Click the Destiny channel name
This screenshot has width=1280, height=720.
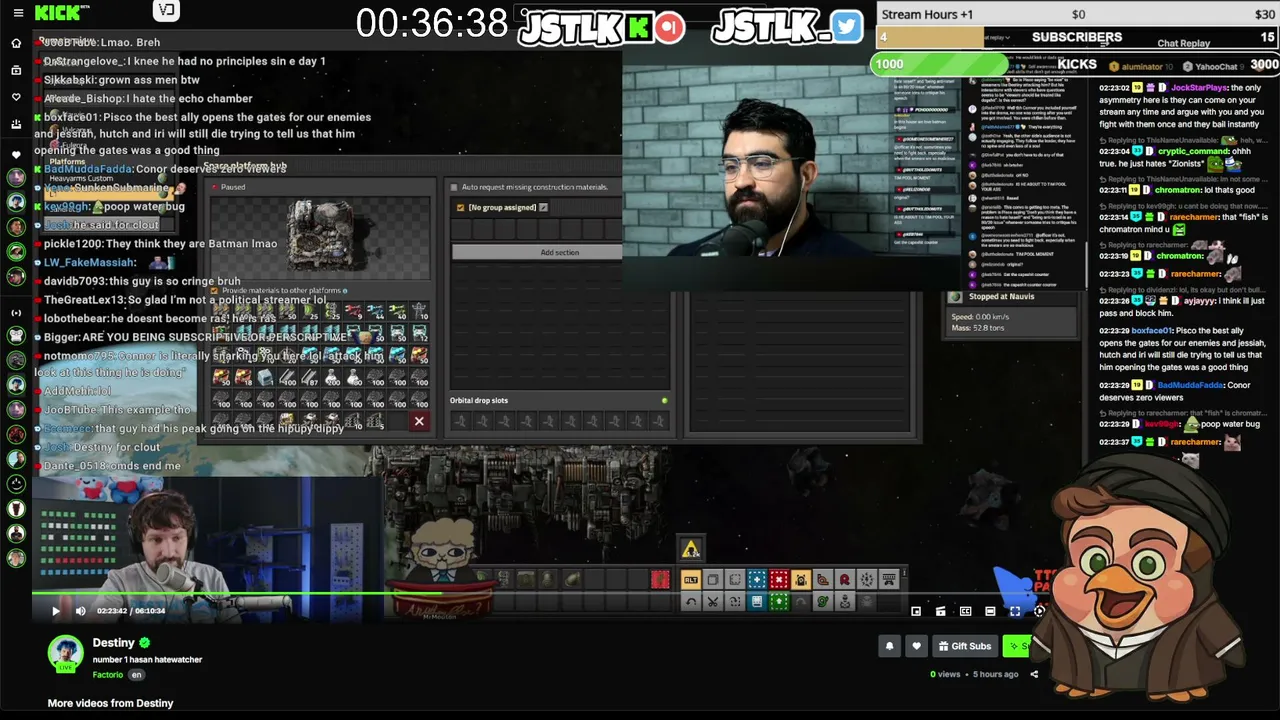113,643
